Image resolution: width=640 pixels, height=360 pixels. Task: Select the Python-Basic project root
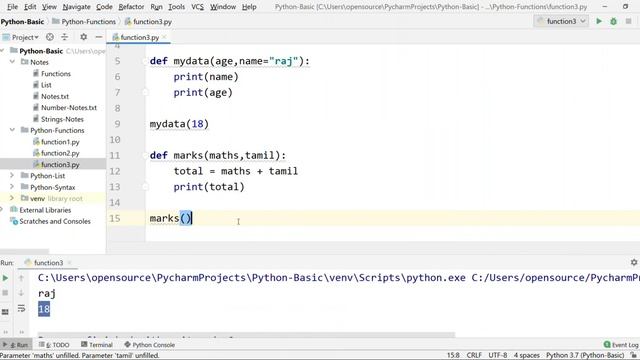(41, 51)
